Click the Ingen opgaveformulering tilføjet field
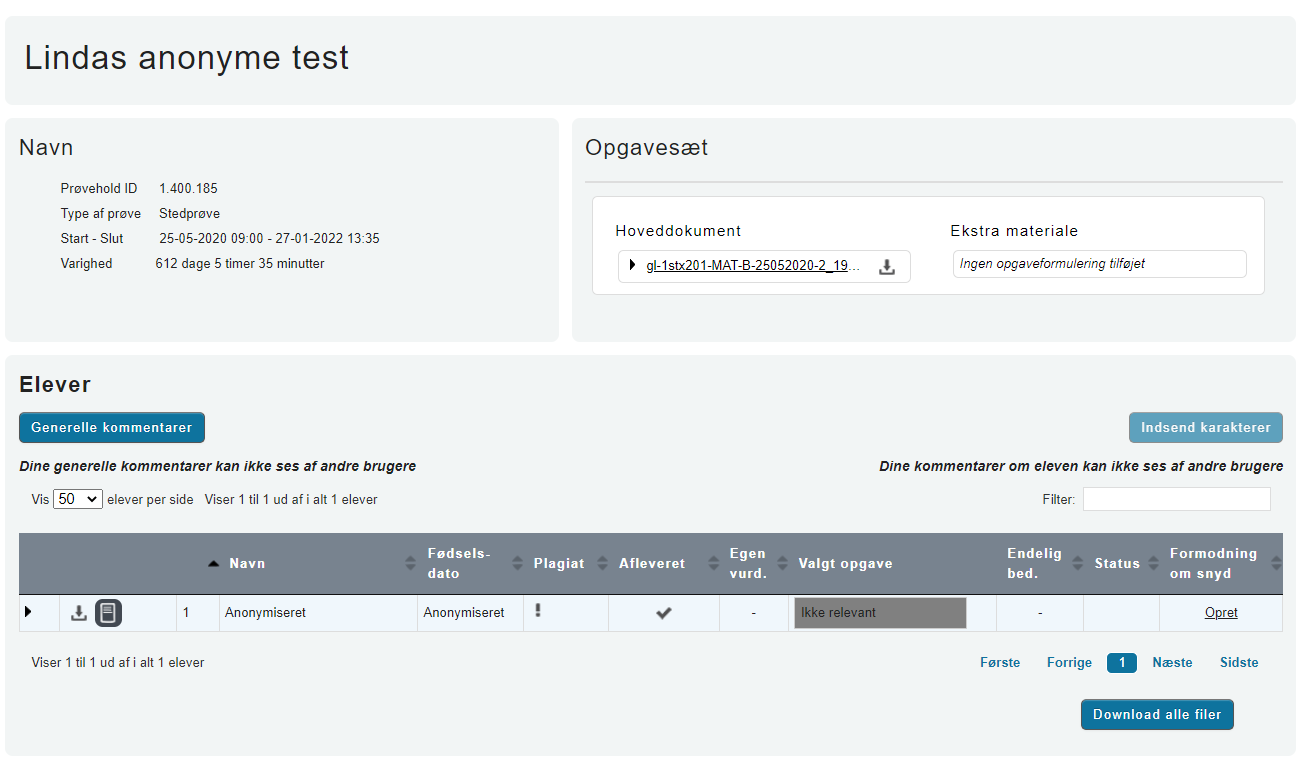Viewport: 1307px width, 765px height. pyautogui.click(x=1100, y=264)
